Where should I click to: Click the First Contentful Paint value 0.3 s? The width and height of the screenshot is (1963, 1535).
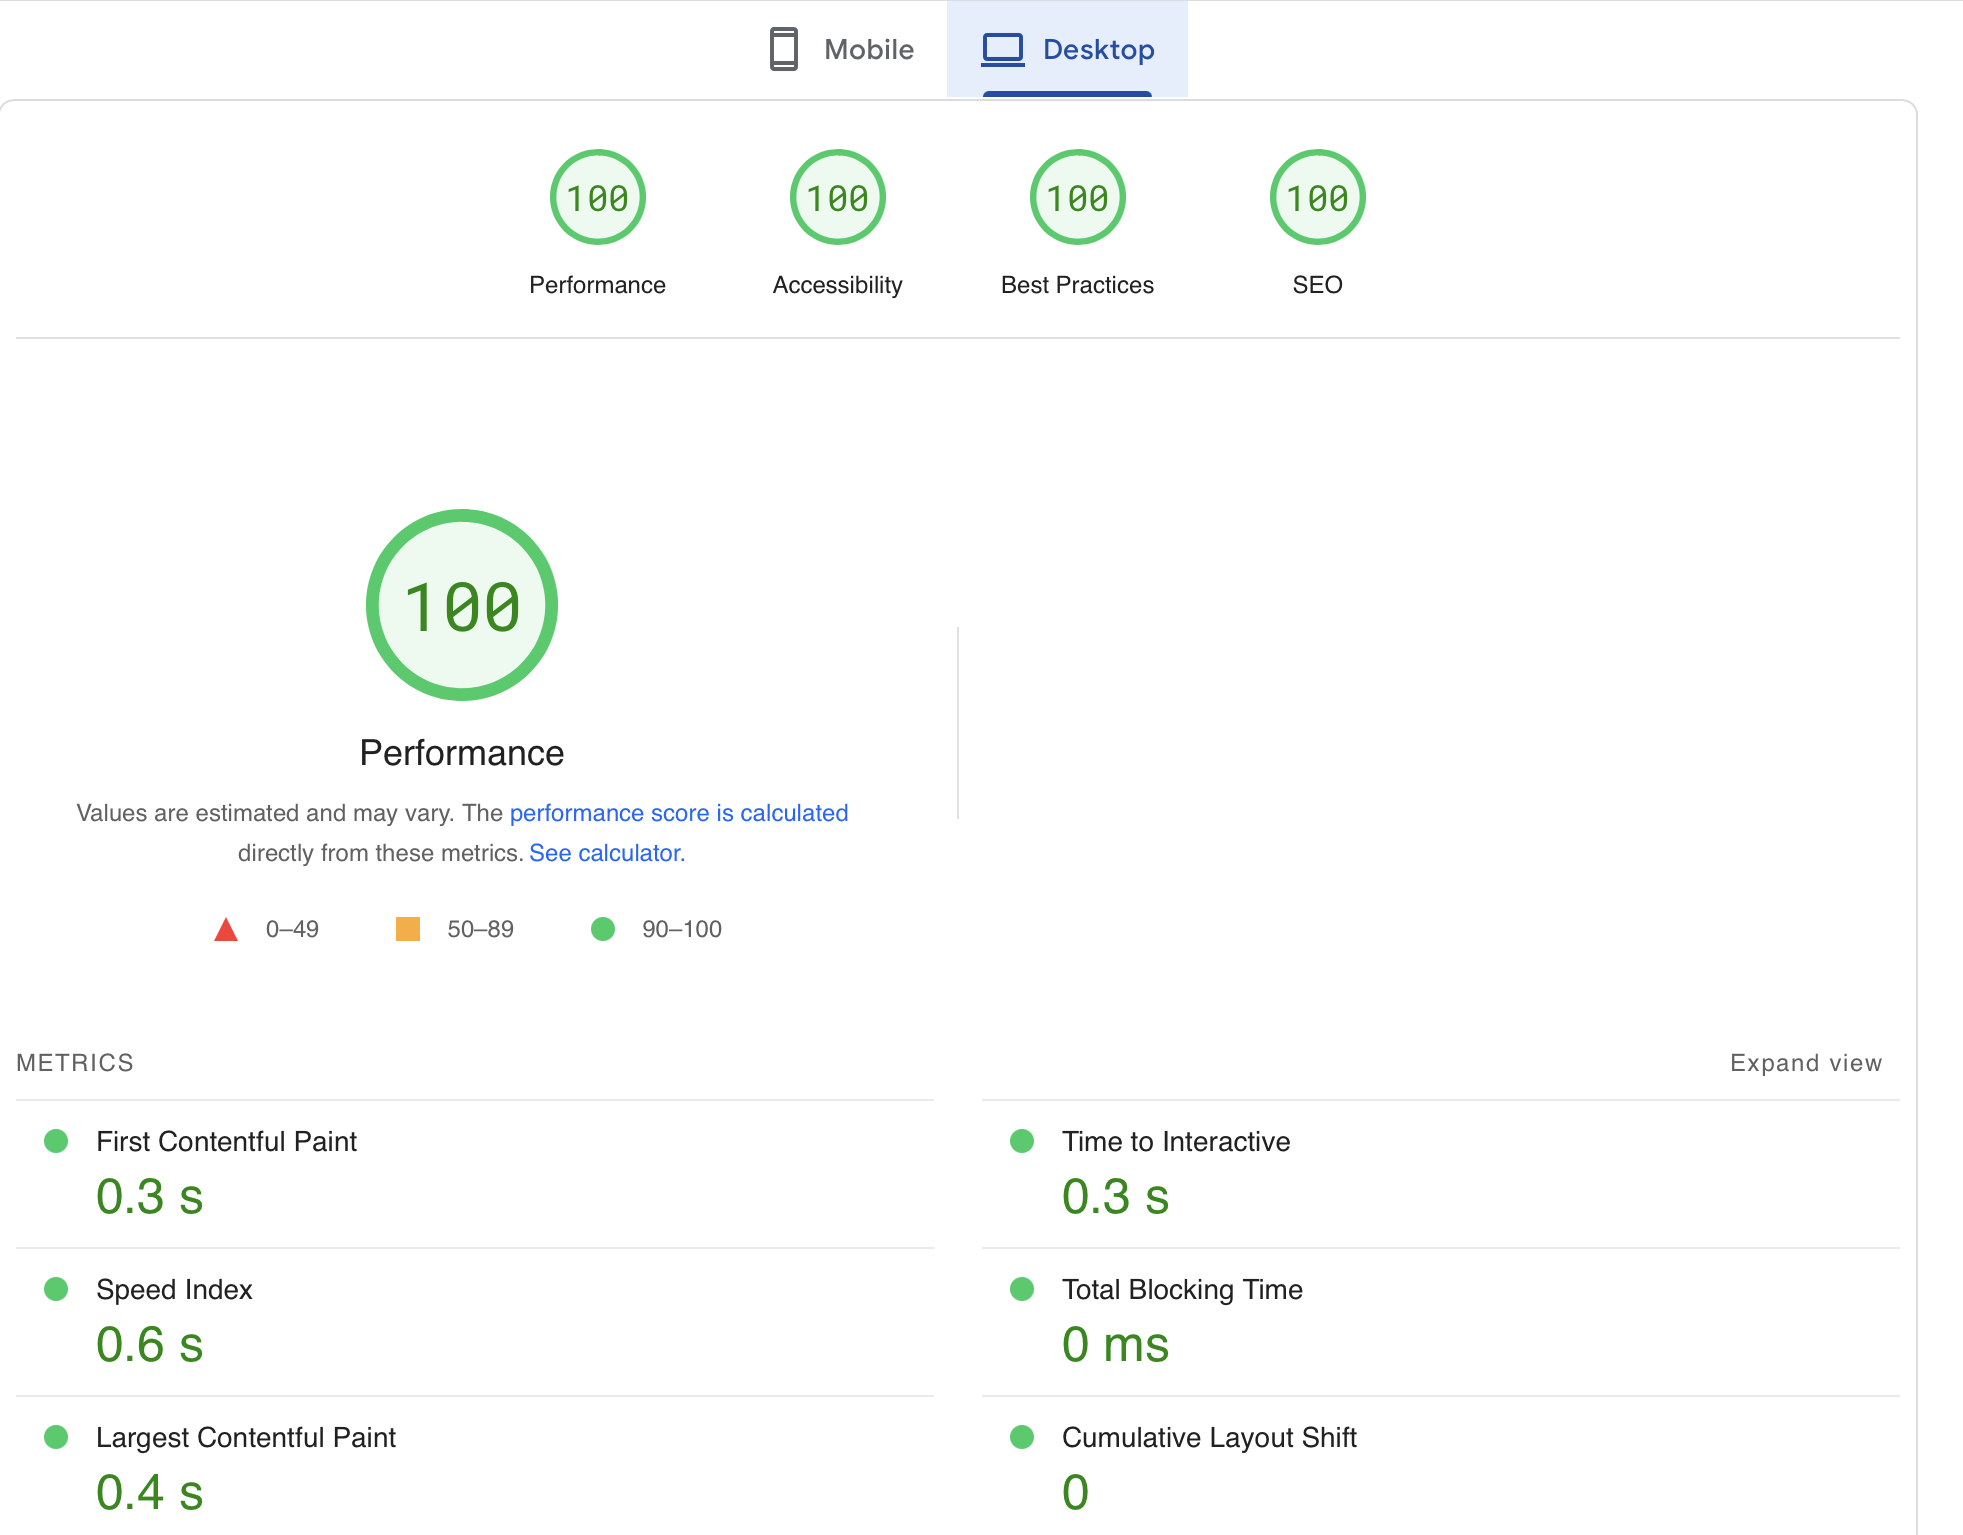point(150,1197)
